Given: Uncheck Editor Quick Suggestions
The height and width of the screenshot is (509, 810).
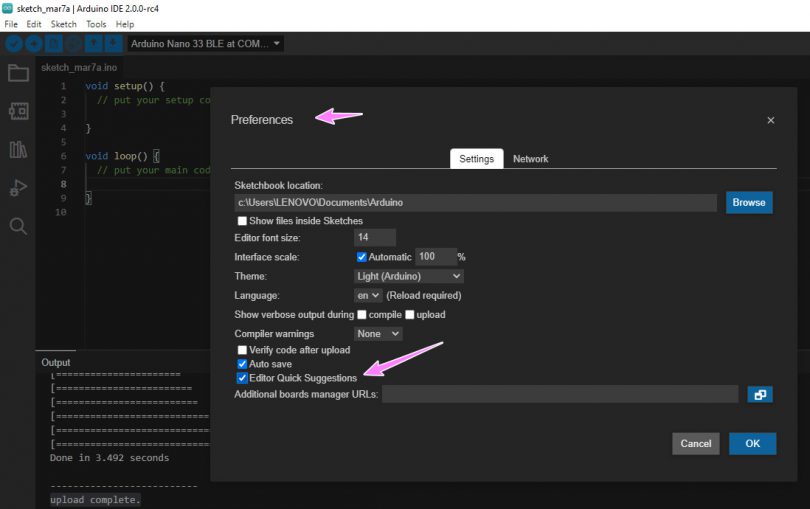Looking at the screenshot, I should (242, 379).
